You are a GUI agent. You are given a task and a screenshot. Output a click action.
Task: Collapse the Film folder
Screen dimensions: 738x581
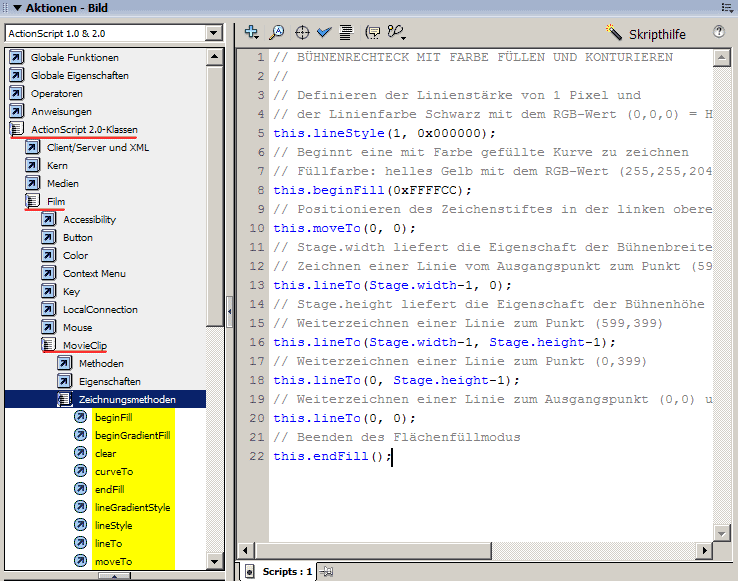pos(32,201)
